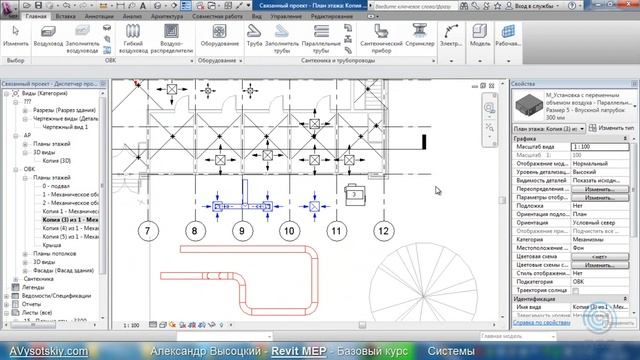Screen dimensions: 640x360
Task: Open the Главная ribbon tab
Action: pos(36,16)
